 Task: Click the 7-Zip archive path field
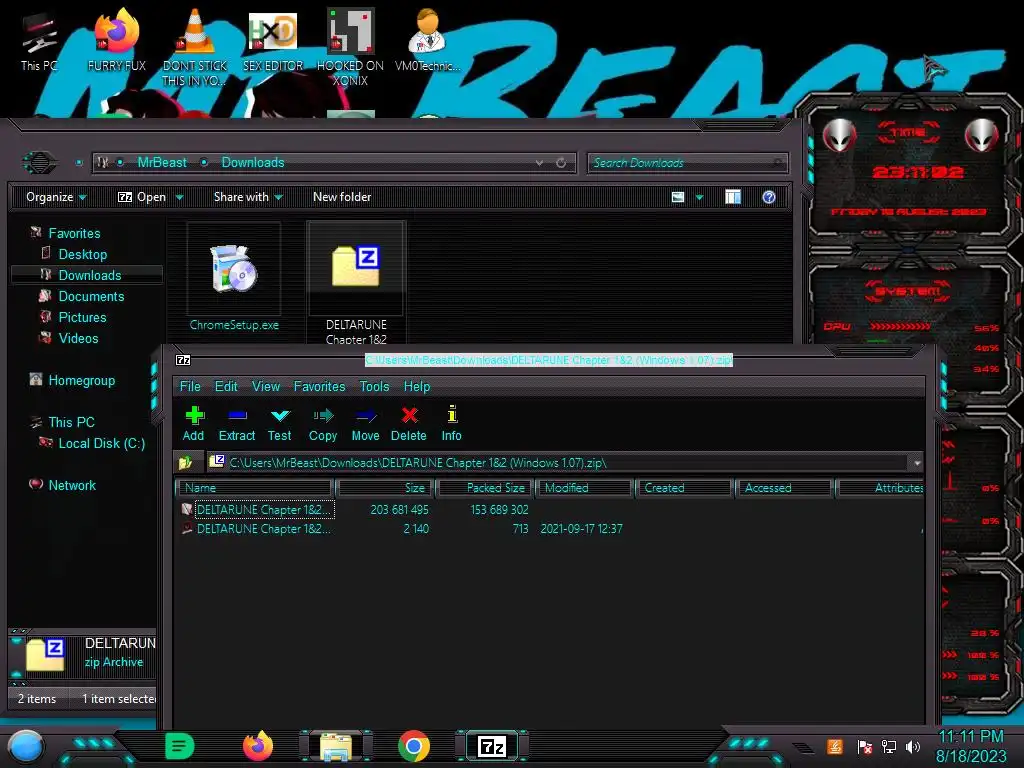[558, 462]
